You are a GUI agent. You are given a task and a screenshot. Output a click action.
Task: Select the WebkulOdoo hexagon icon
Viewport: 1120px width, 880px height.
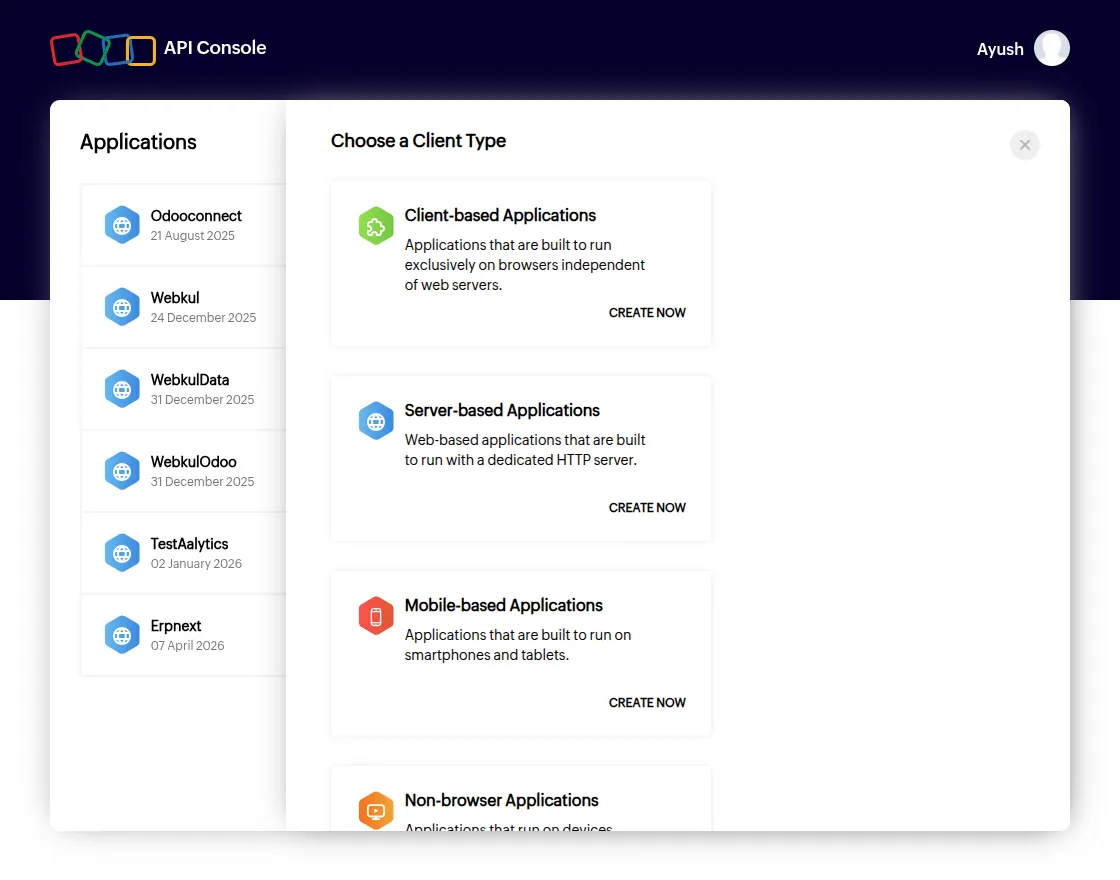122,471
